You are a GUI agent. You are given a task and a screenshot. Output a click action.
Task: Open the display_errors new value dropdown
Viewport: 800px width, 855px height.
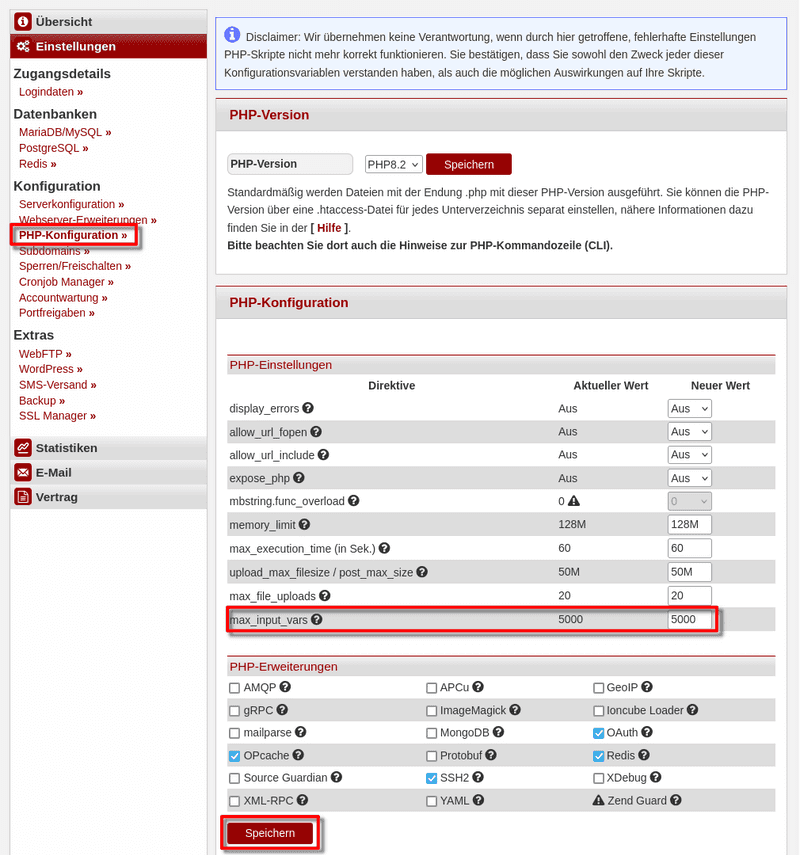click(689, 408)
